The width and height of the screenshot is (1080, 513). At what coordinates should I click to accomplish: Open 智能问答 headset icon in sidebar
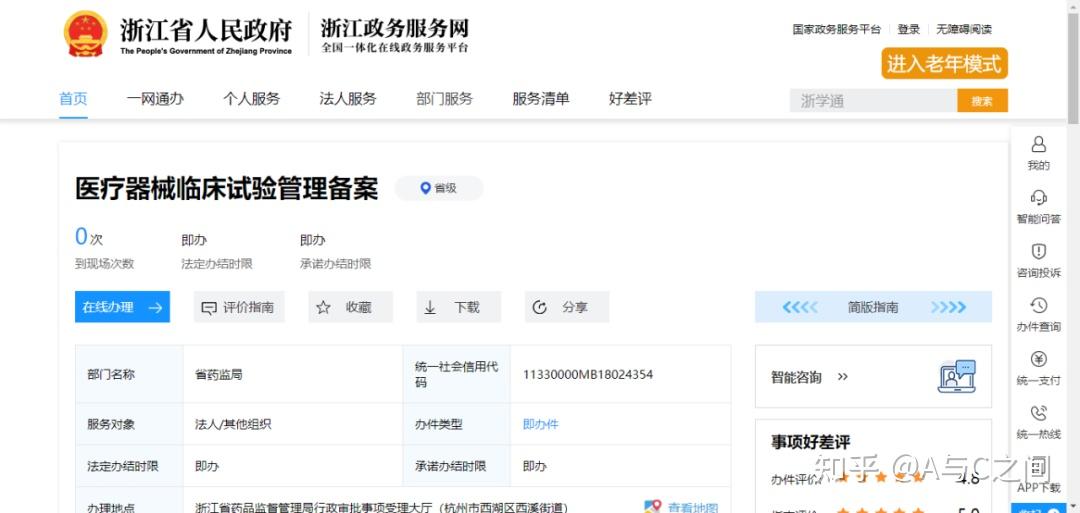(1039, 198)
